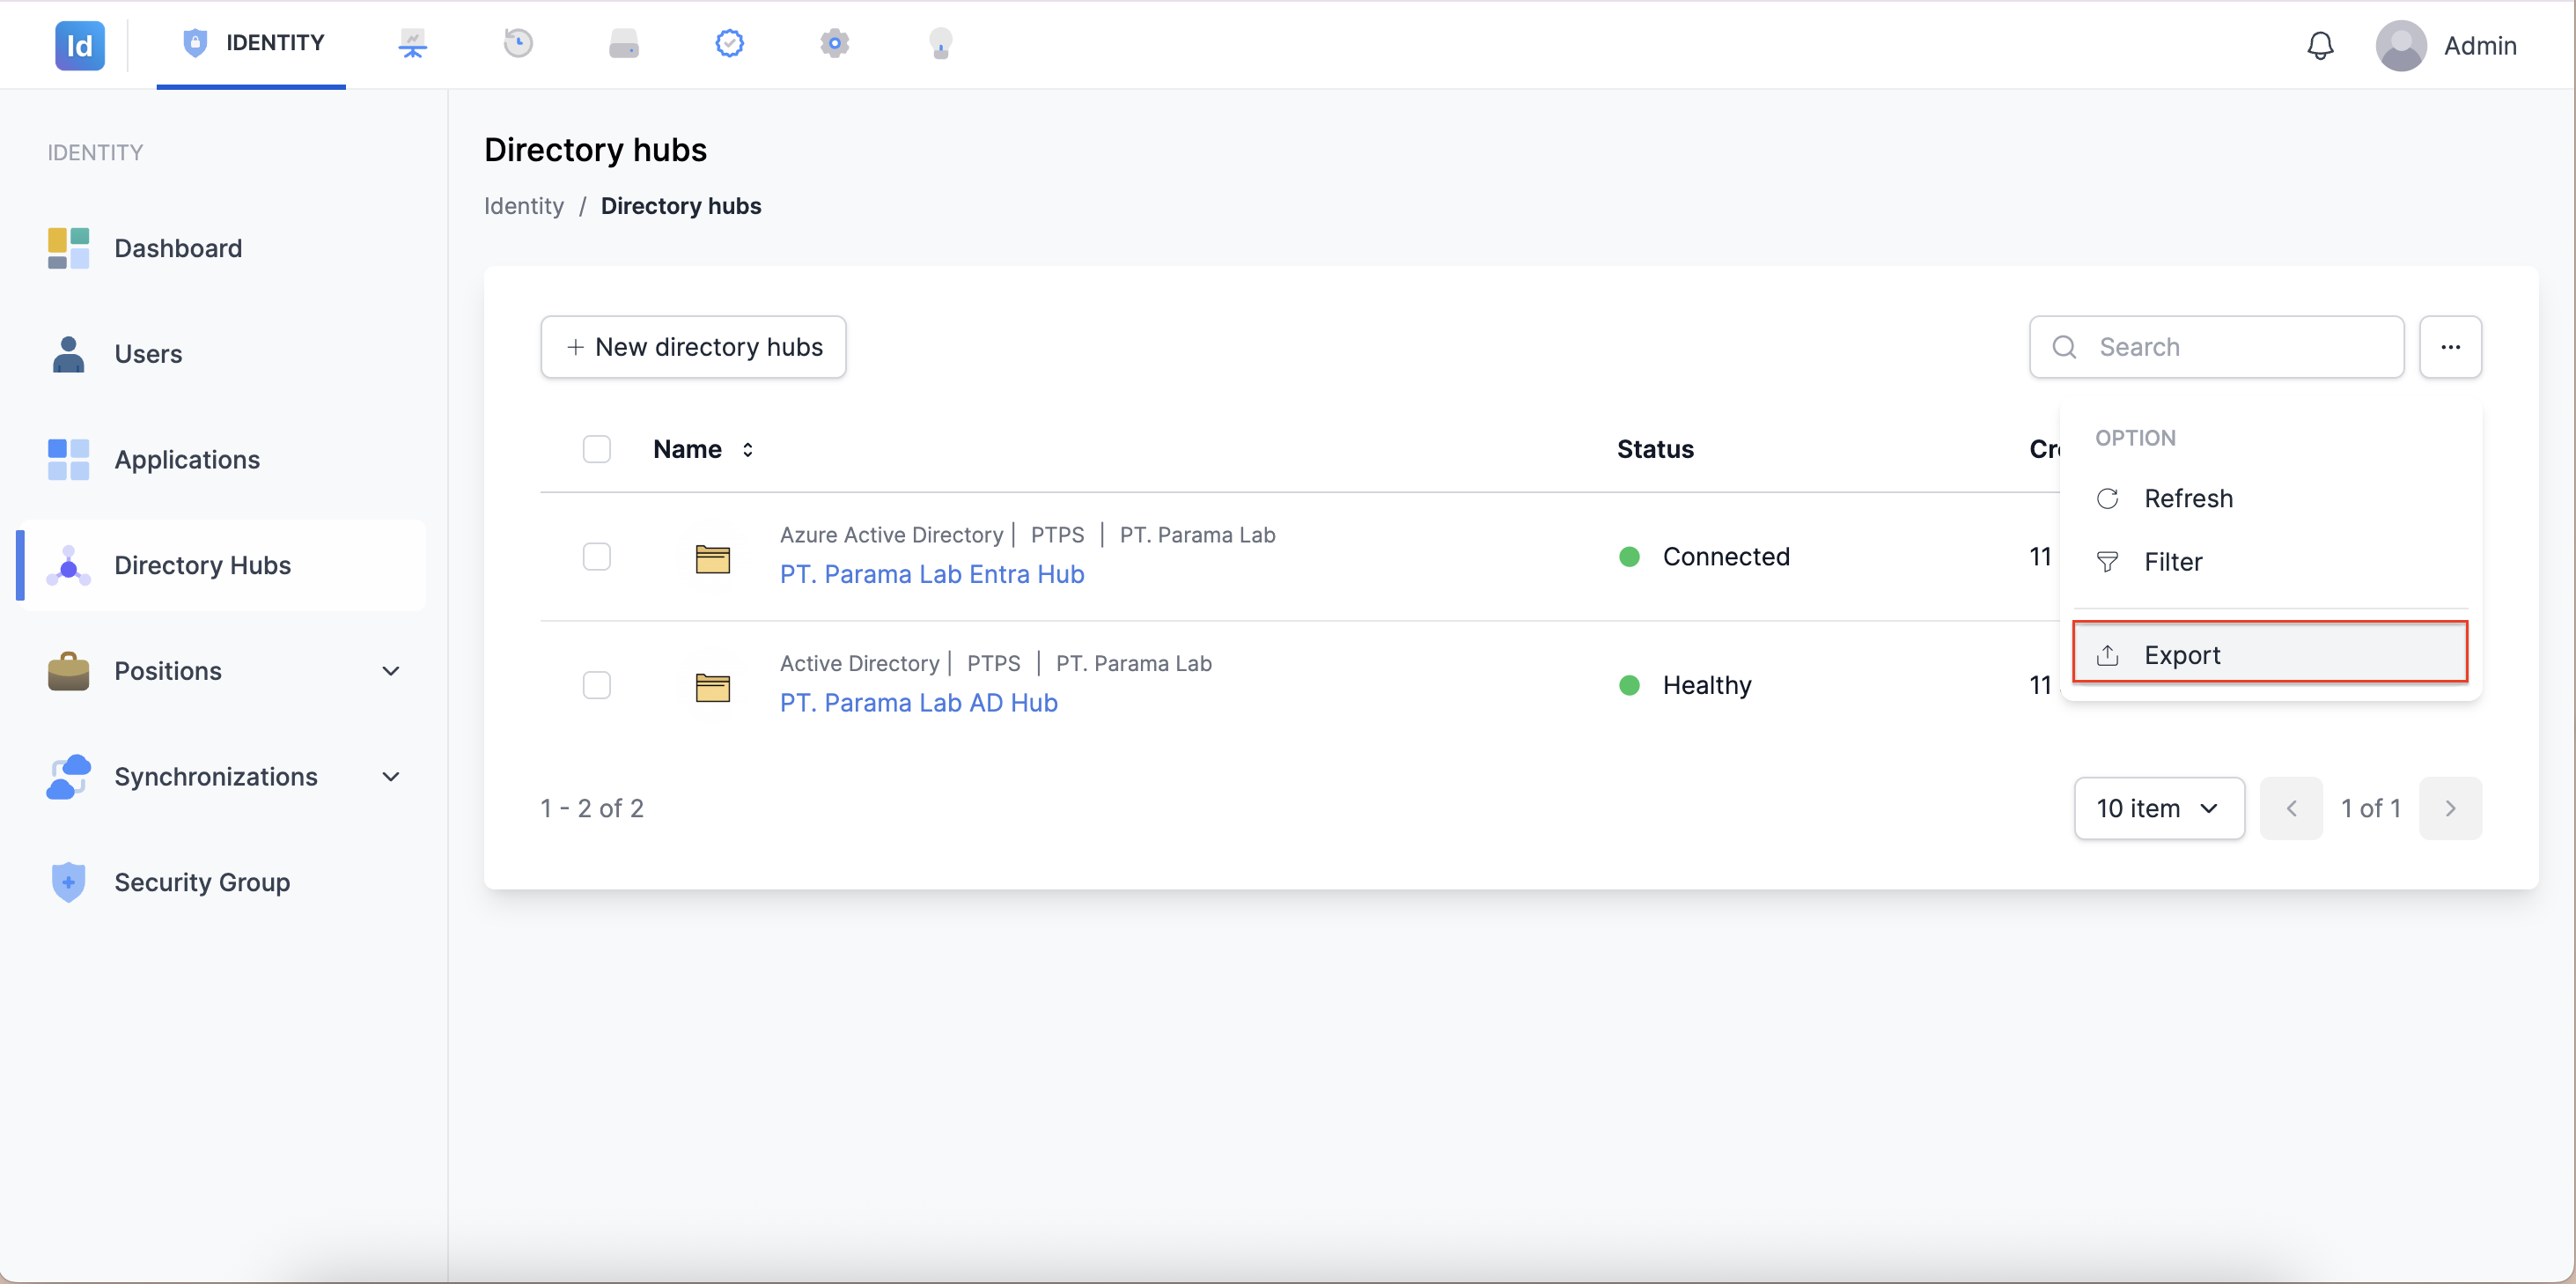
Task: Click the Admin user avatar
Action: point(2401,45)
